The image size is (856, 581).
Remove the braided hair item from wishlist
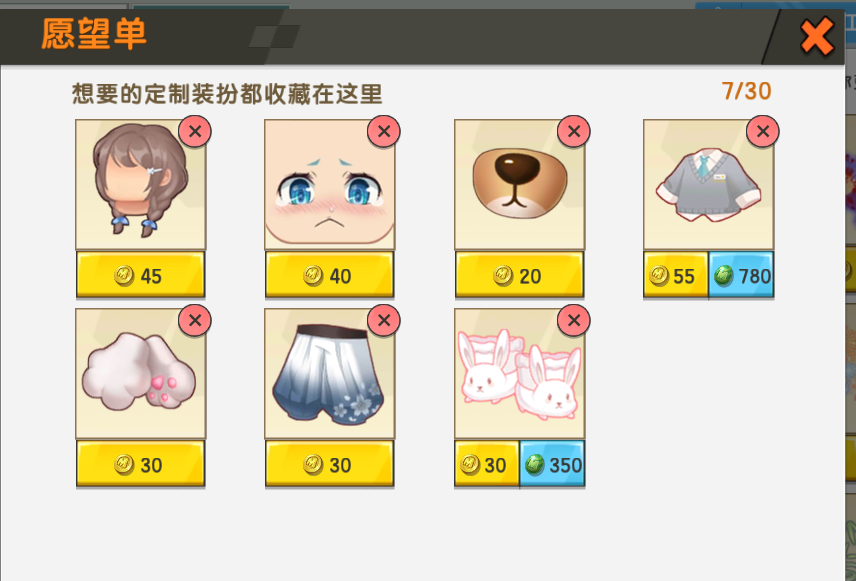(x=194, y=131)
